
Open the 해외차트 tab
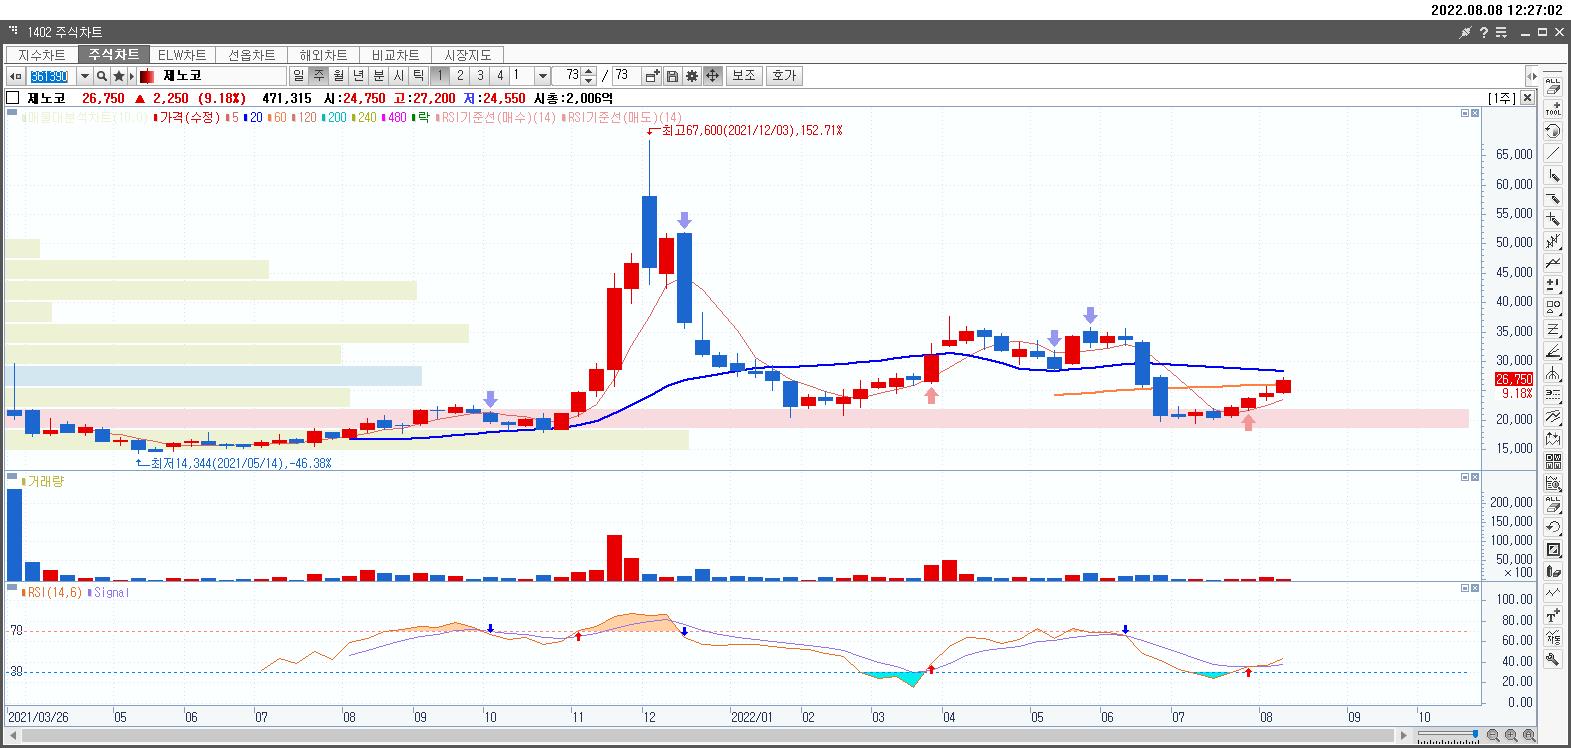pos(323,55)
